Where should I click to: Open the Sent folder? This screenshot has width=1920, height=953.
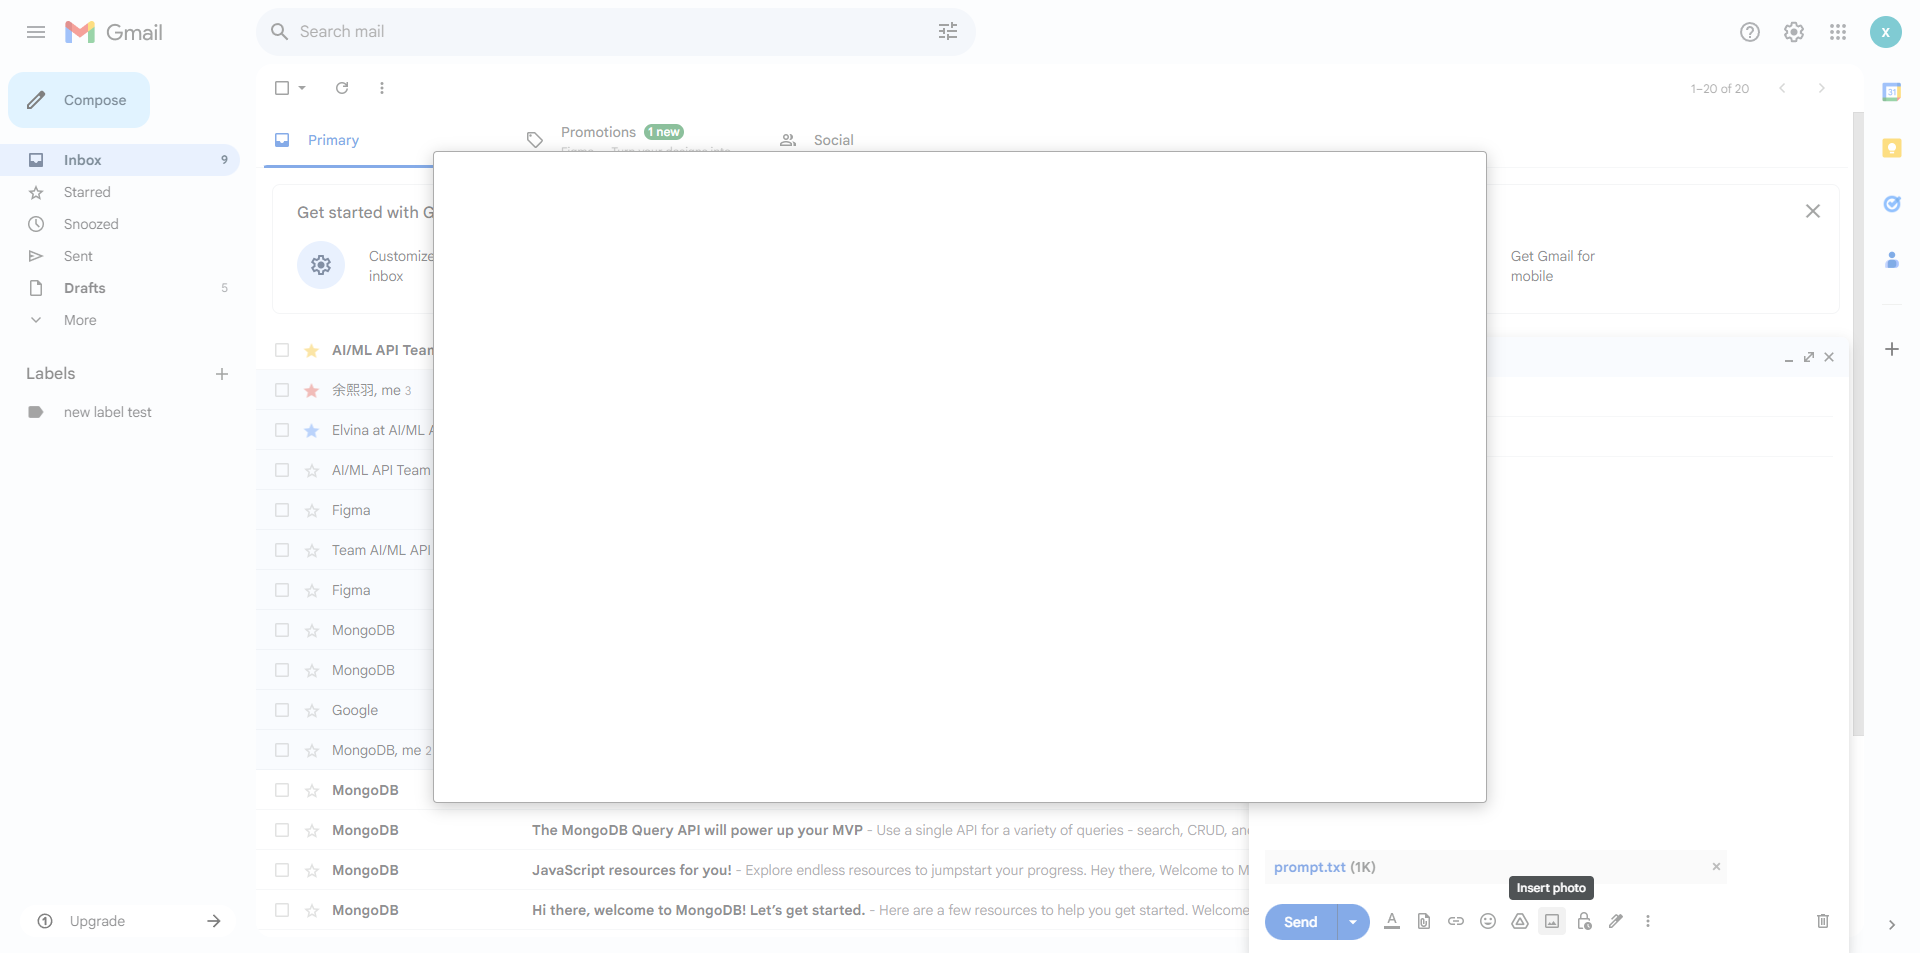click(x=78, y=256)
